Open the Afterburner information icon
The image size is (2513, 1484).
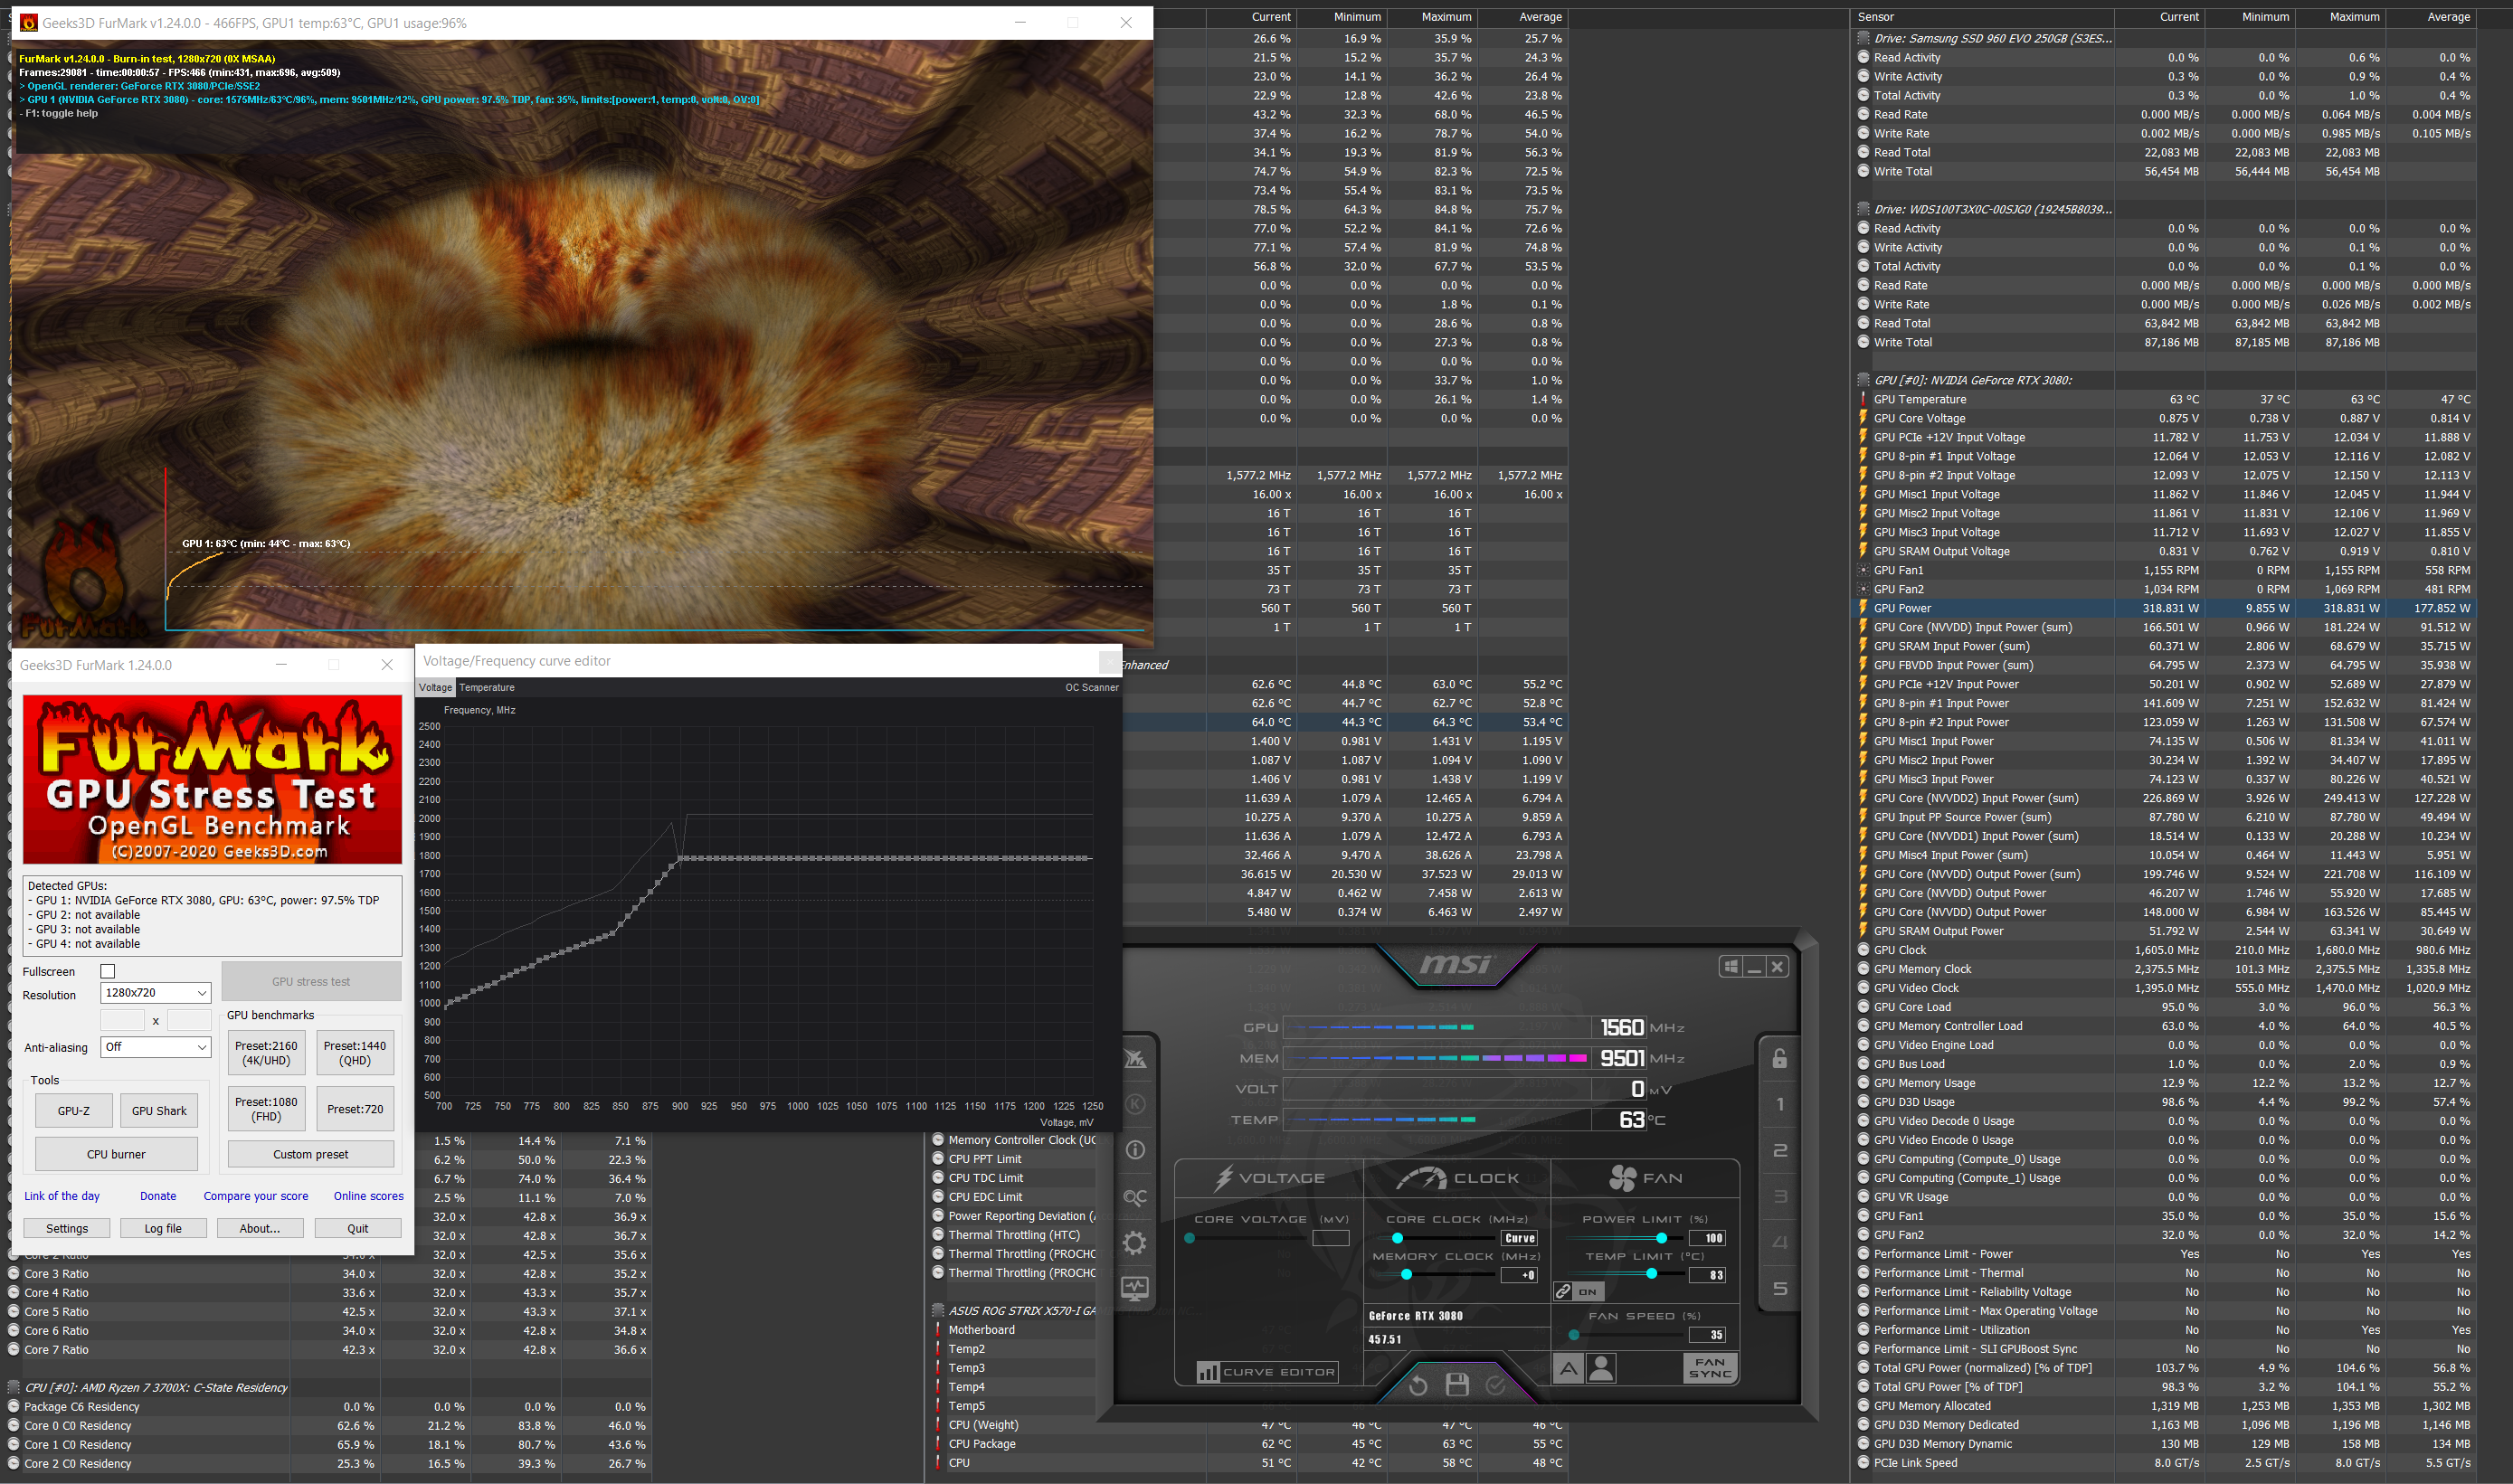coord(1134,1150)
